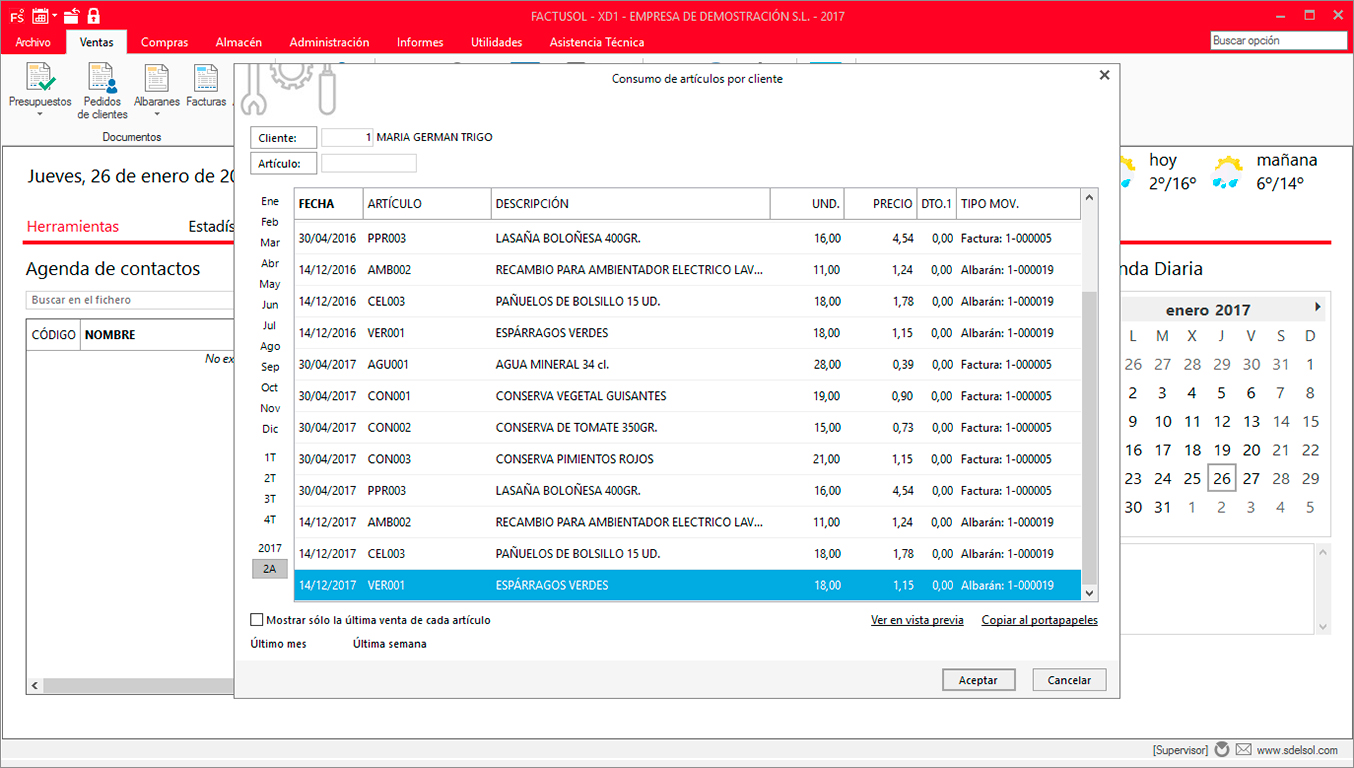Click the Cliente code input field
The image size is (1354, 768).
347,138
